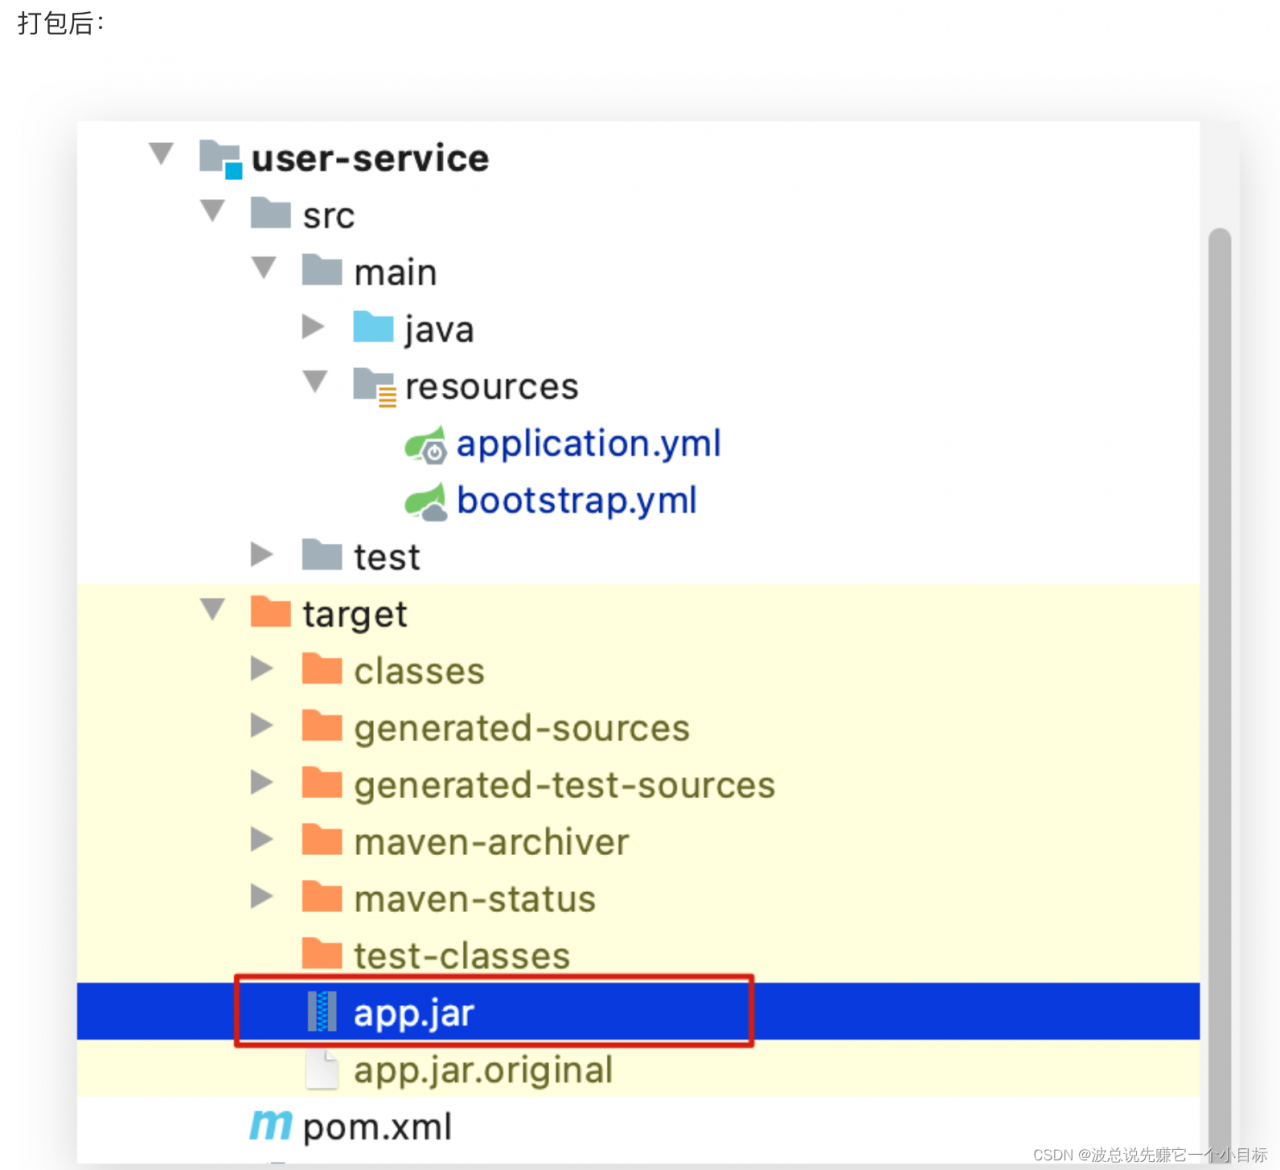This screenshot has width=1280, height=1170.
Task: Expand the java folder arrow
Action: (x=314, y=326)
